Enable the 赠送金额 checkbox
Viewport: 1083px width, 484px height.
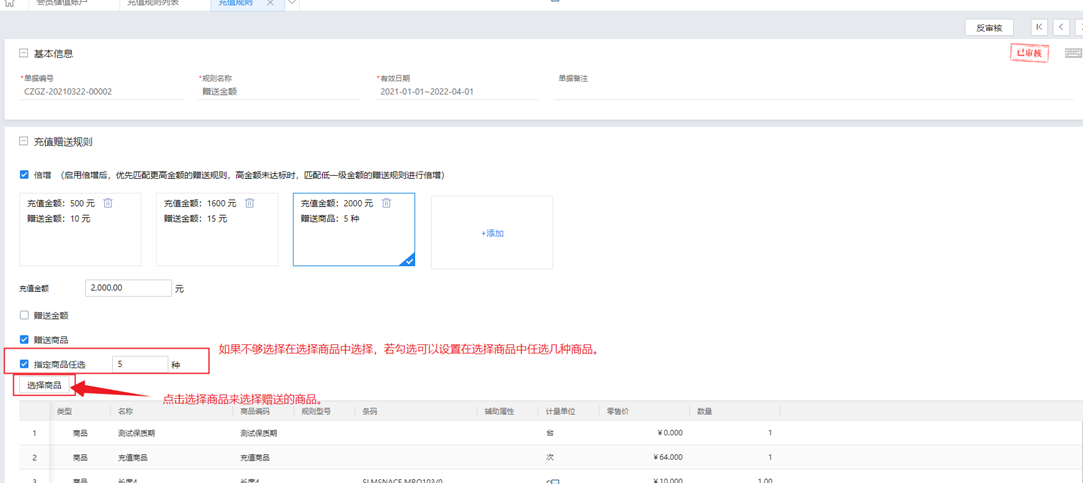click(25, 315)
